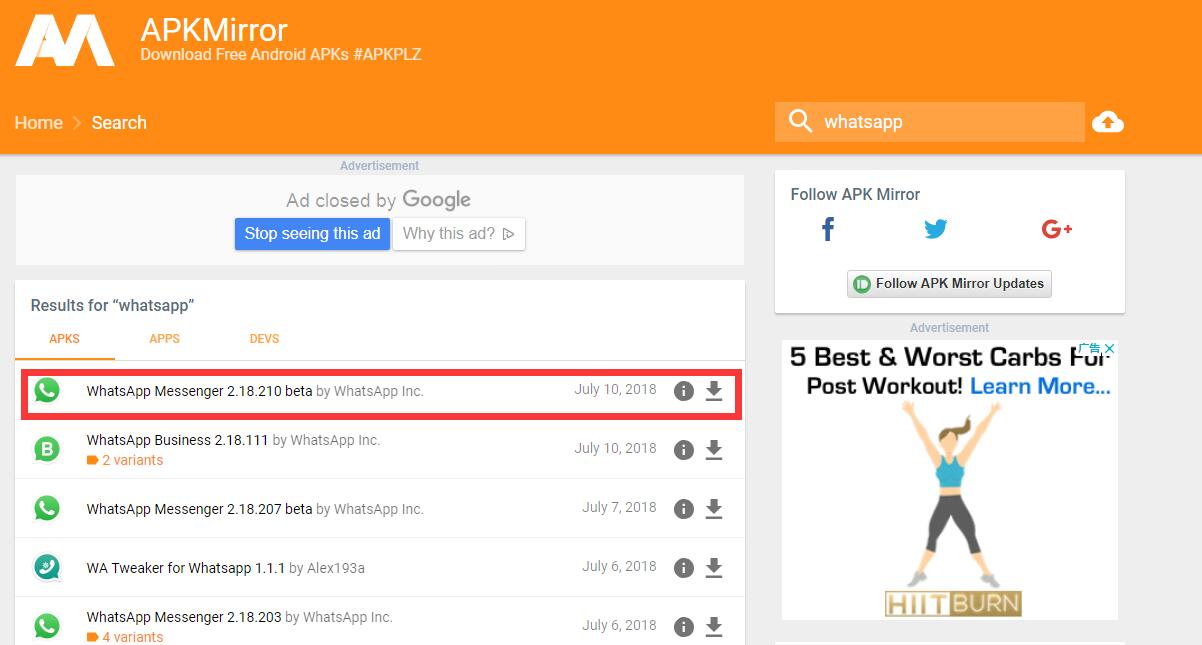
Task: Click the 'Follow APK Mirror' heading
Action: [x=855, y=194]
